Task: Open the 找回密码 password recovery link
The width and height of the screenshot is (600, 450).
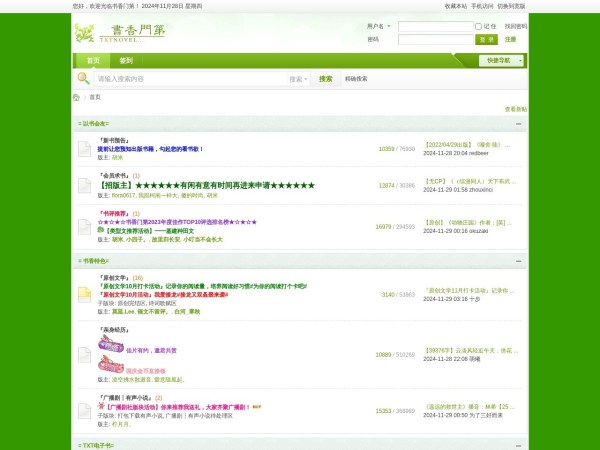Action: (515, 26)
